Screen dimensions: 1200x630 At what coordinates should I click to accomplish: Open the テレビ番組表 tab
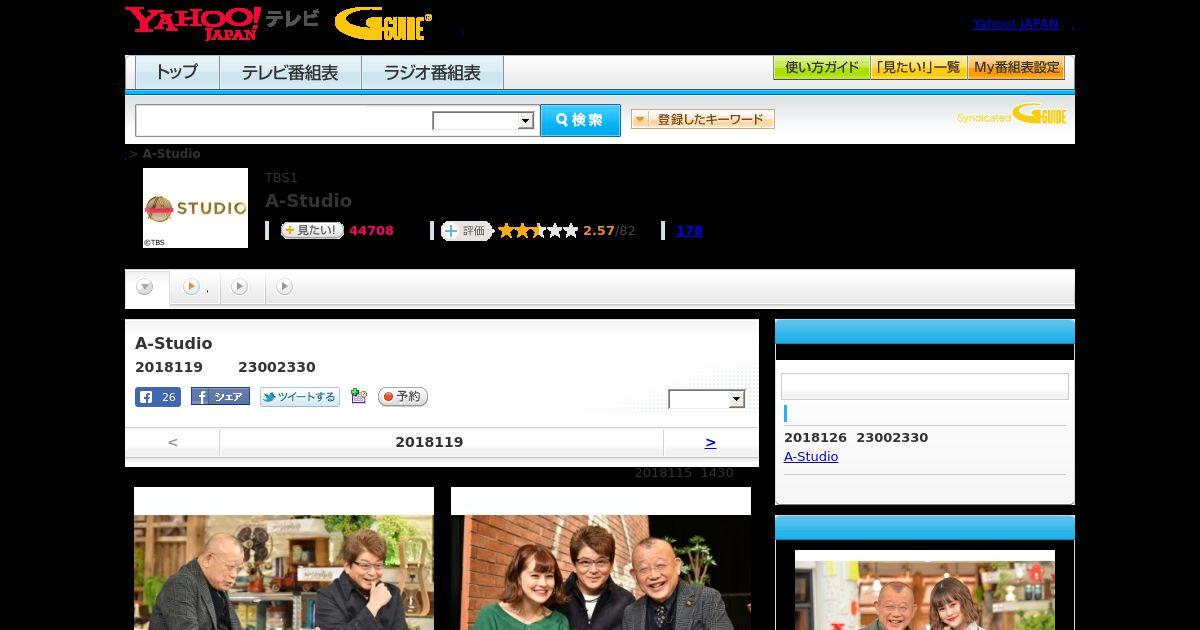290,72
